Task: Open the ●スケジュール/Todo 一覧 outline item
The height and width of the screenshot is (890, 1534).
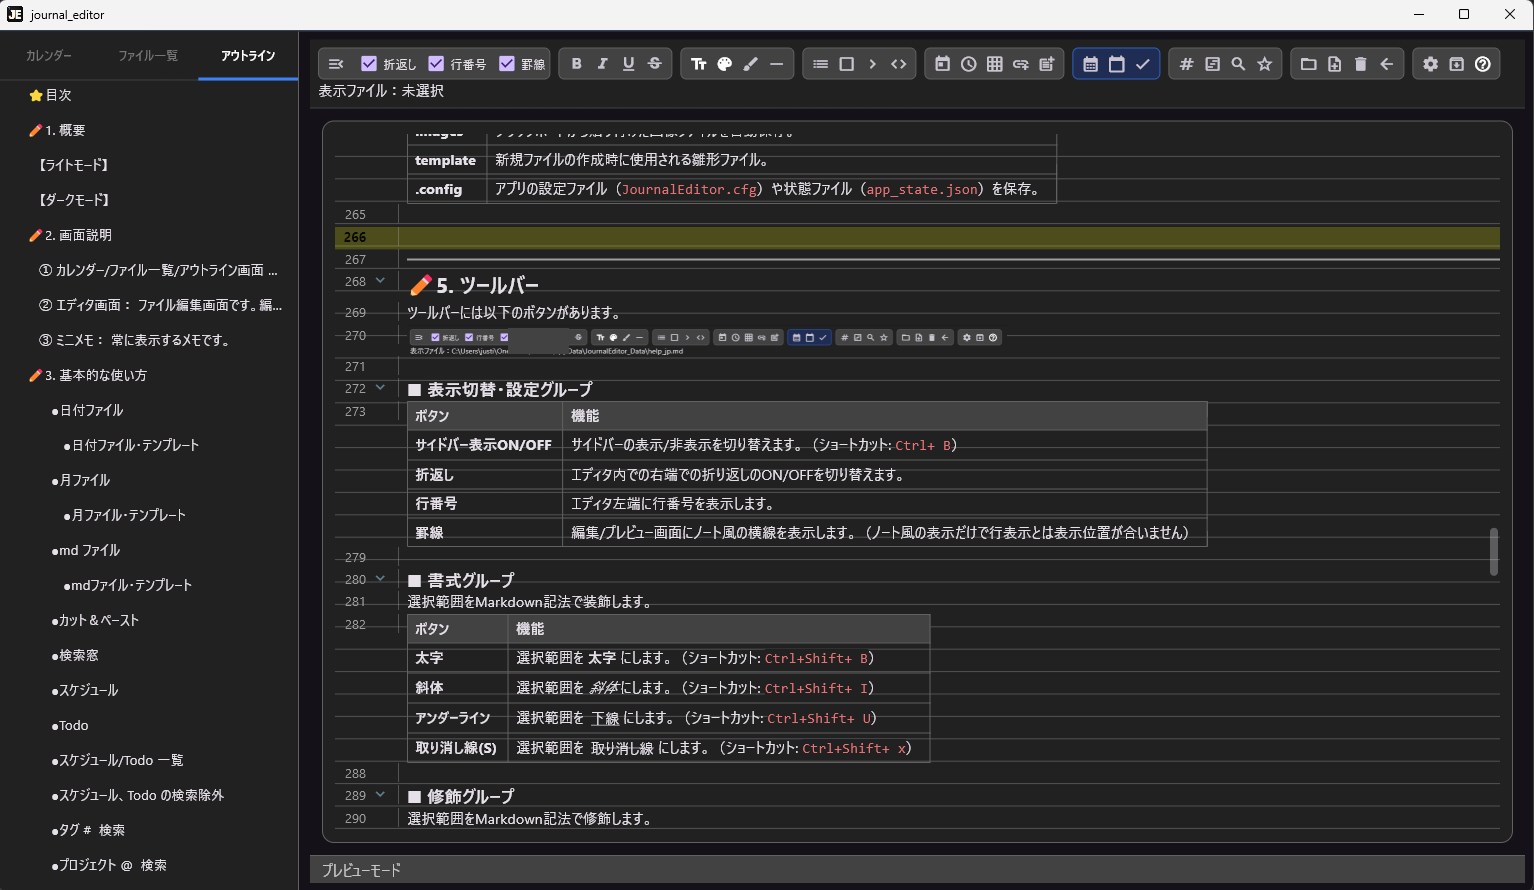Action: click(118, 760)
